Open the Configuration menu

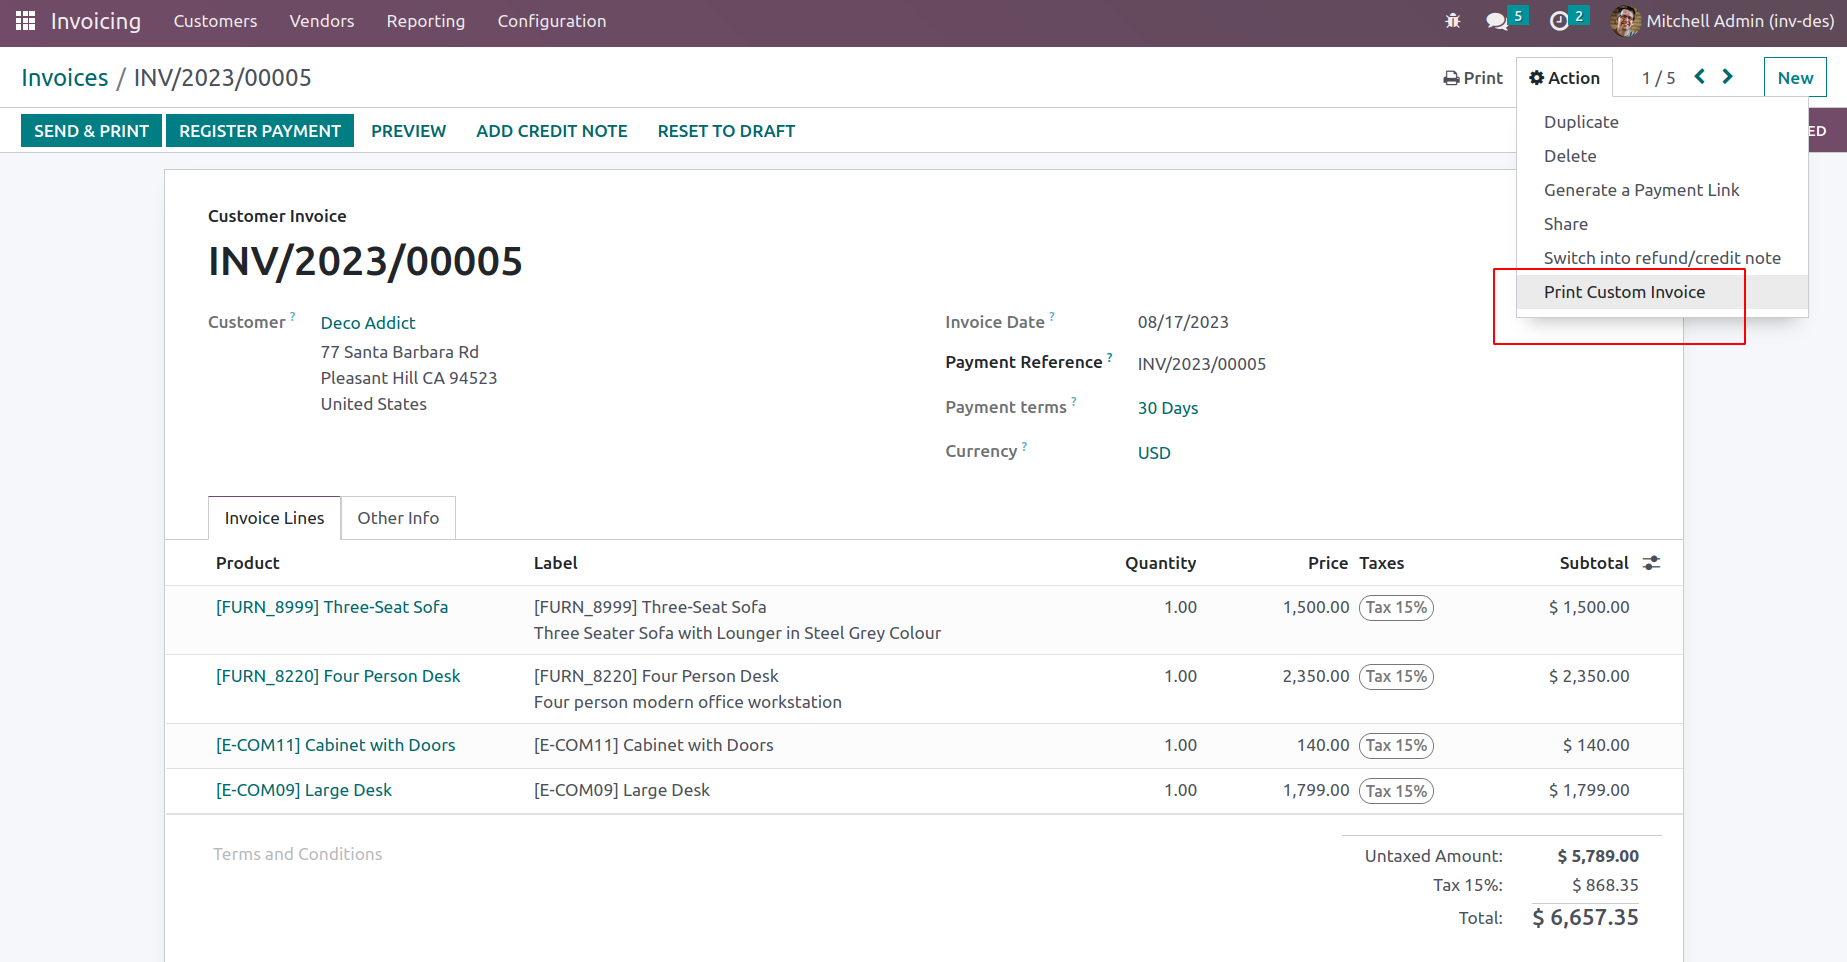(x=551, y=21)
